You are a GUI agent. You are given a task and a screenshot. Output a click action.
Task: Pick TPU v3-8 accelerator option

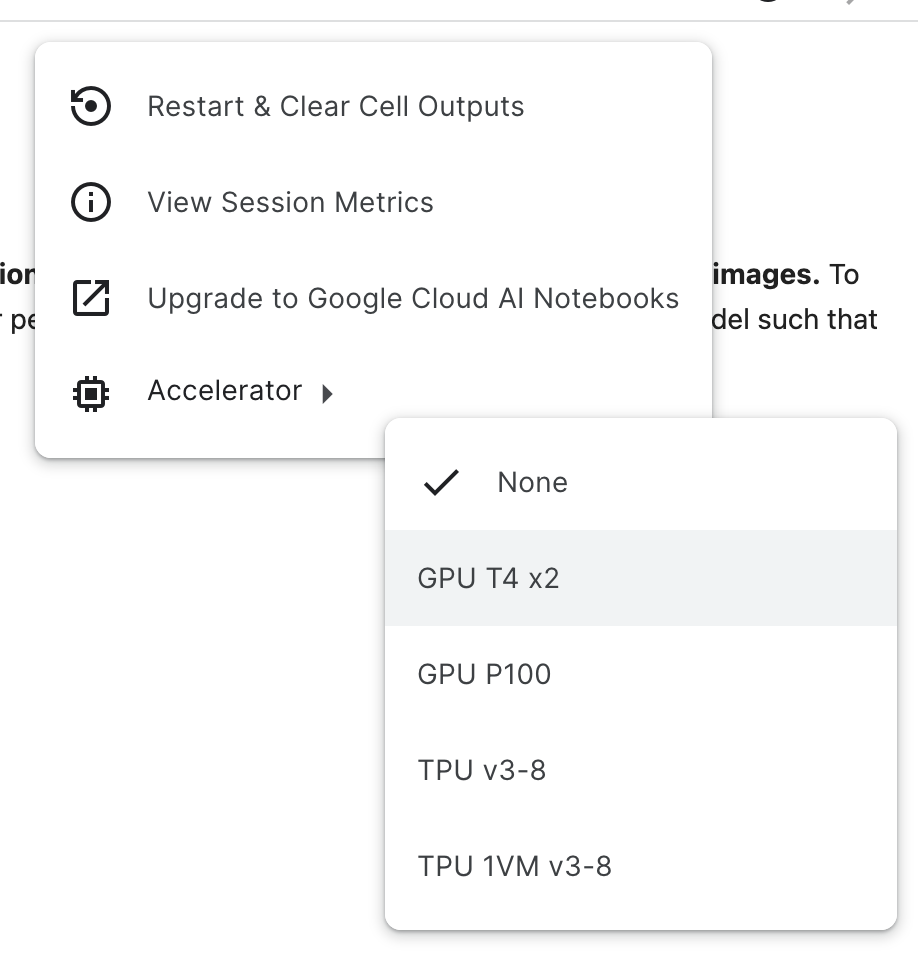pos(641,770)
